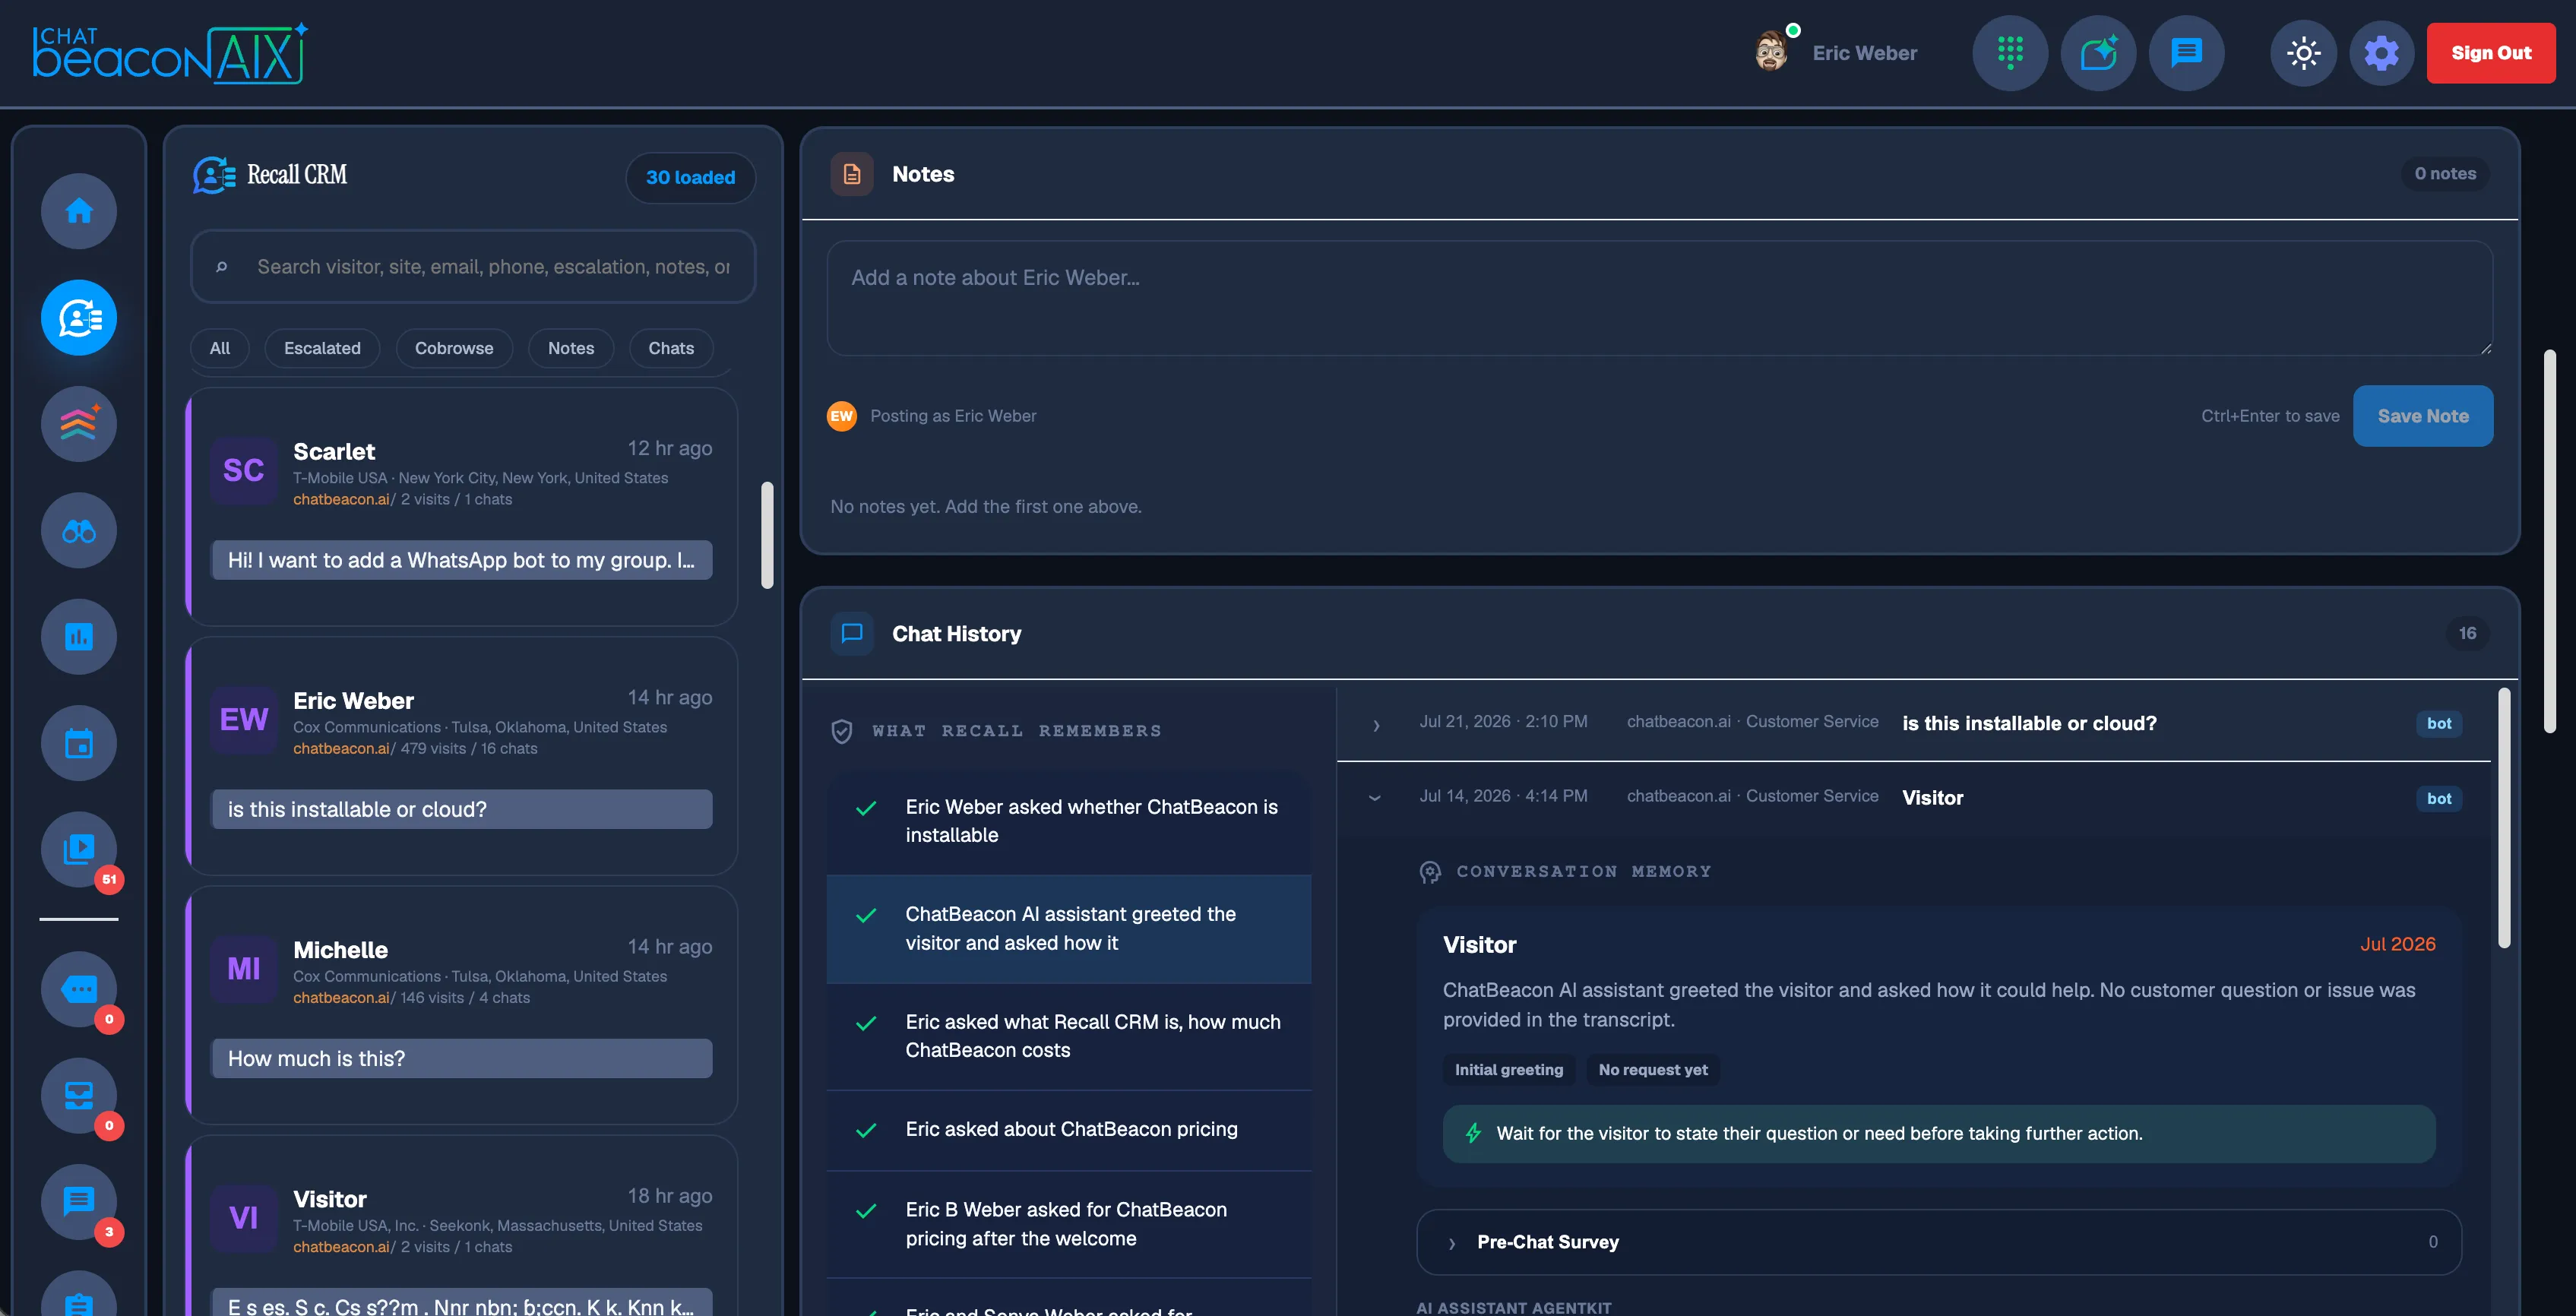Open the stacked layers sidebar icon
2576x1316 pixels.
coord(79,424)
